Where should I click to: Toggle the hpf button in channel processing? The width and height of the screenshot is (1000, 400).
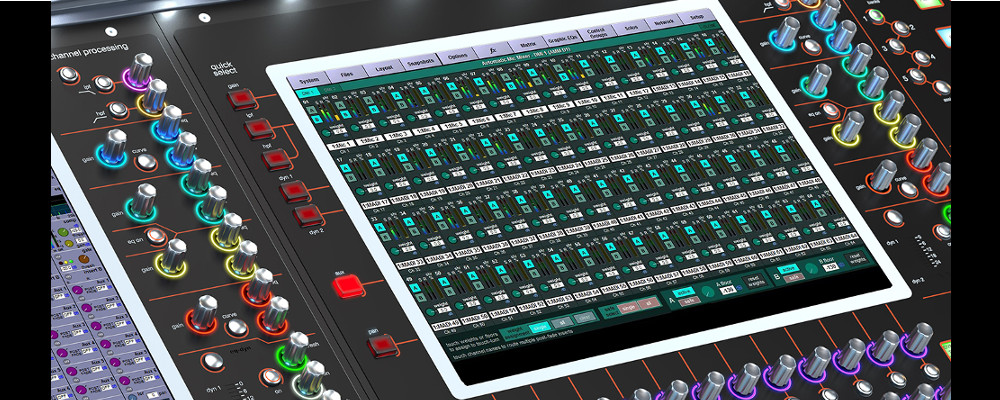[118, 110]
